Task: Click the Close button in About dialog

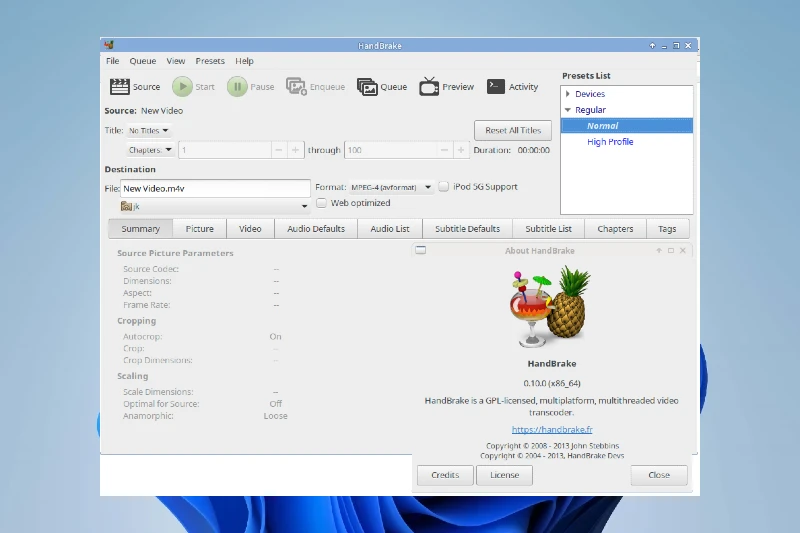Action: pyautogui.click(x=659, y=475)
